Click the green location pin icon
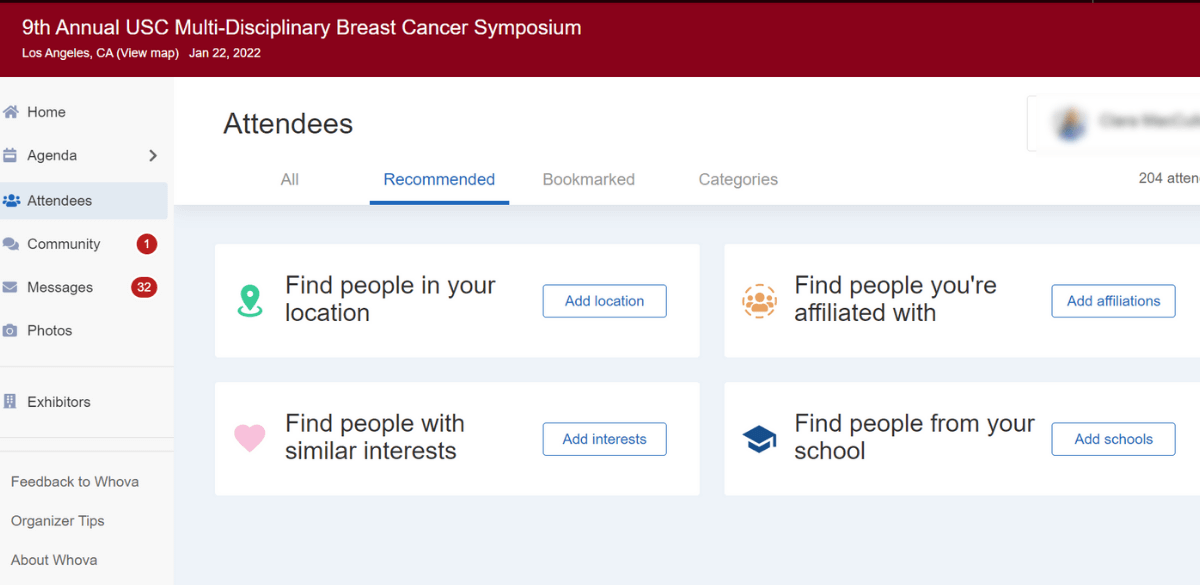The width and height of the screenshot is (1200, 585). (250, 300)
